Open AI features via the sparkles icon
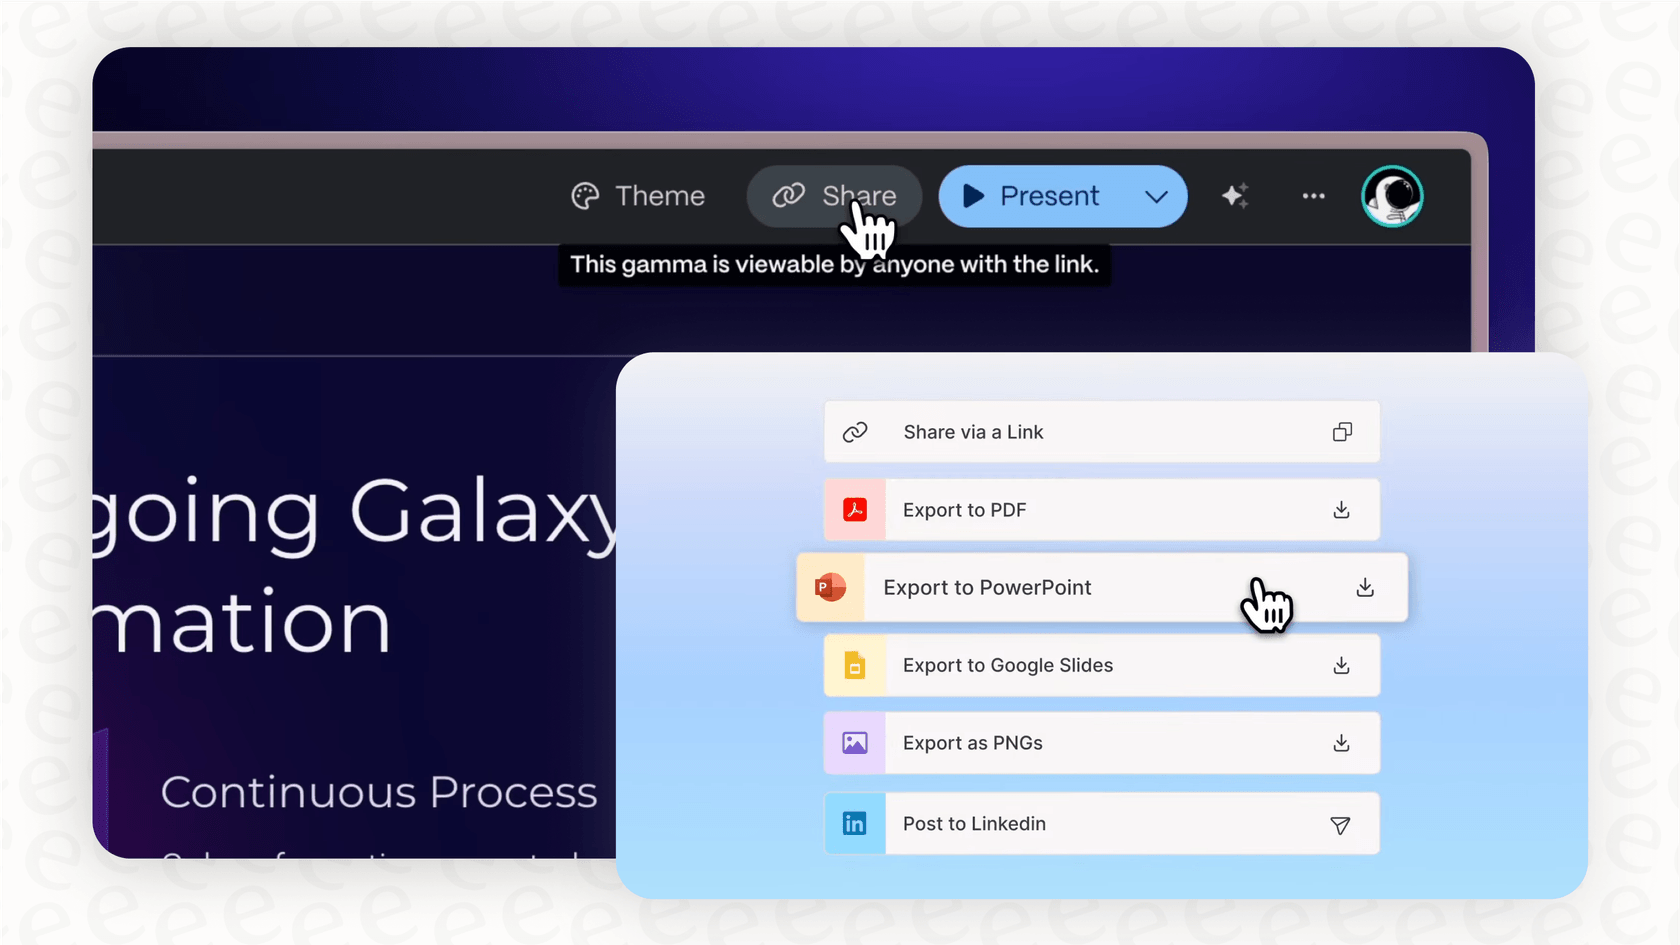This screenshot has height=945, width=1680. [x=1234, y=196]
